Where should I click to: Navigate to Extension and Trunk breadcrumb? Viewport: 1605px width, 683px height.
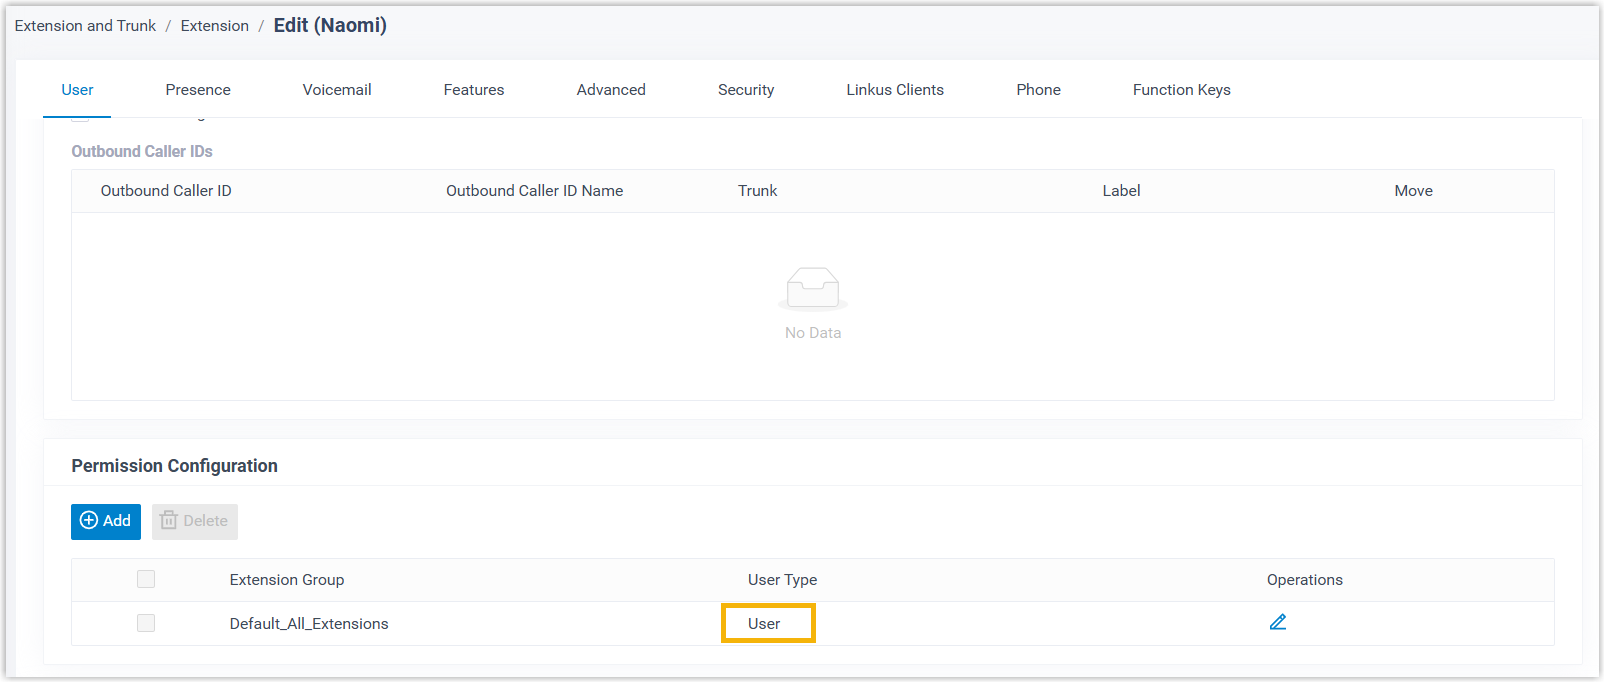pos(85,26)
